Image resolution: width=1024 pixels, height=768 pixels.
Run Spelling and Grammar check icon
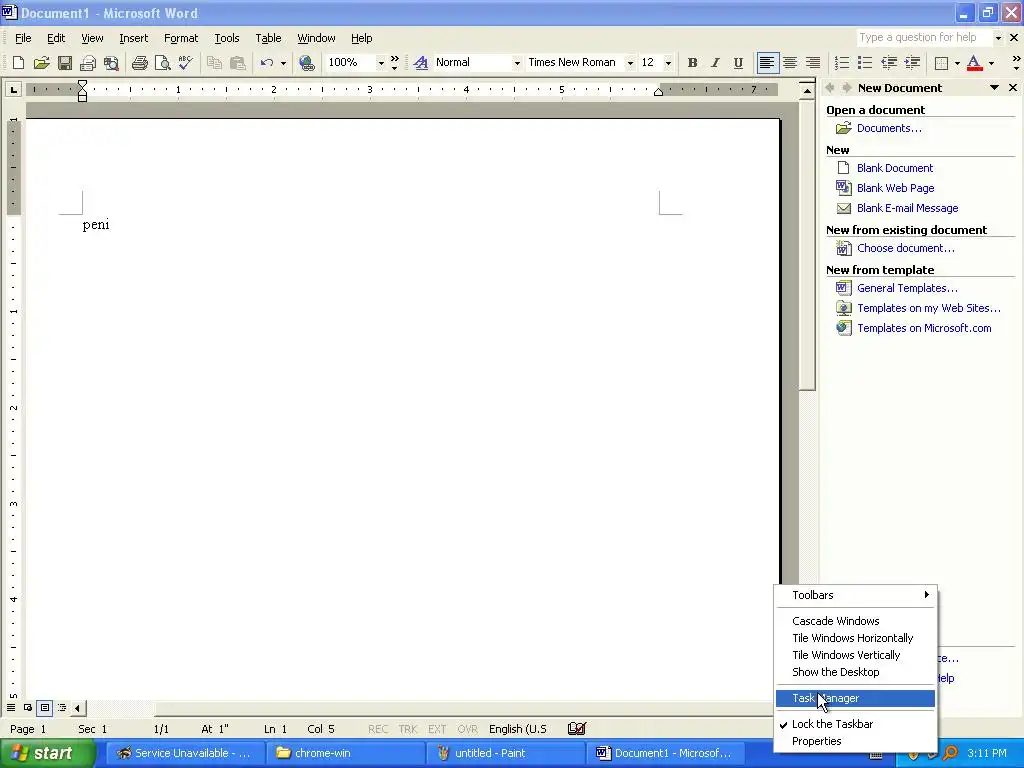[185, 63]
